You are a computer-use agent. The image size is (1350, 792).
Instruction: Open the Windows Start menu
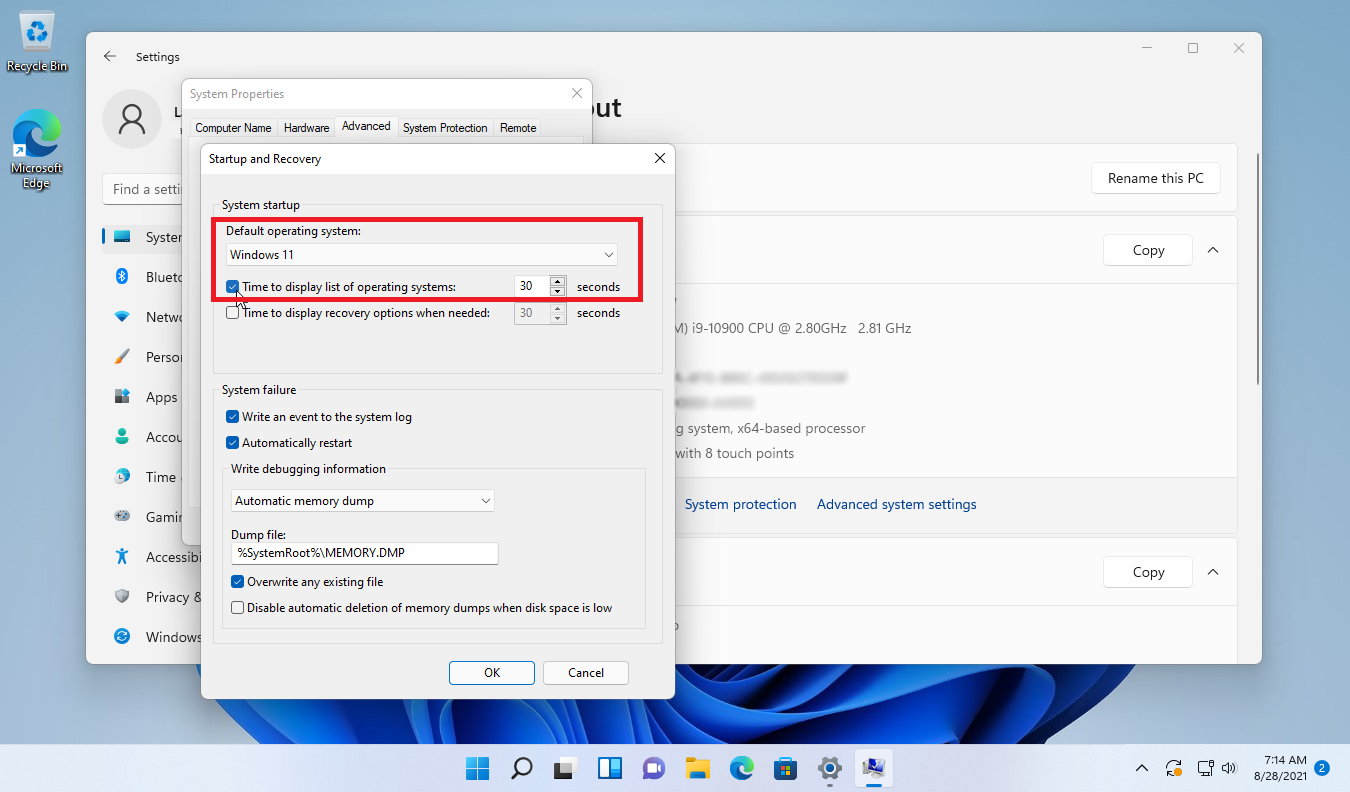pyautogui.click(x=477, y=768)
